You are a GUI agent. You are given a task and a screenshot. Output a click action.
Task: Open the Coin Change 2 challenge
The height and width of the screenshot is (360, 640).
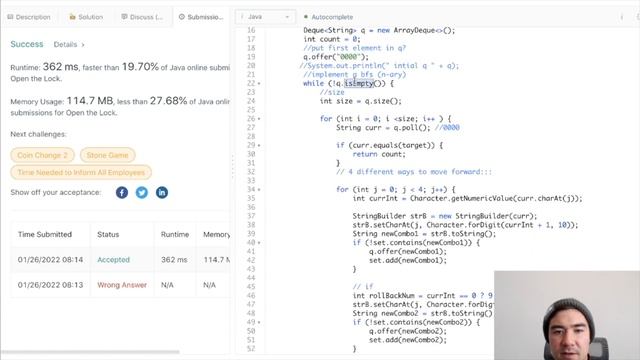42,155
